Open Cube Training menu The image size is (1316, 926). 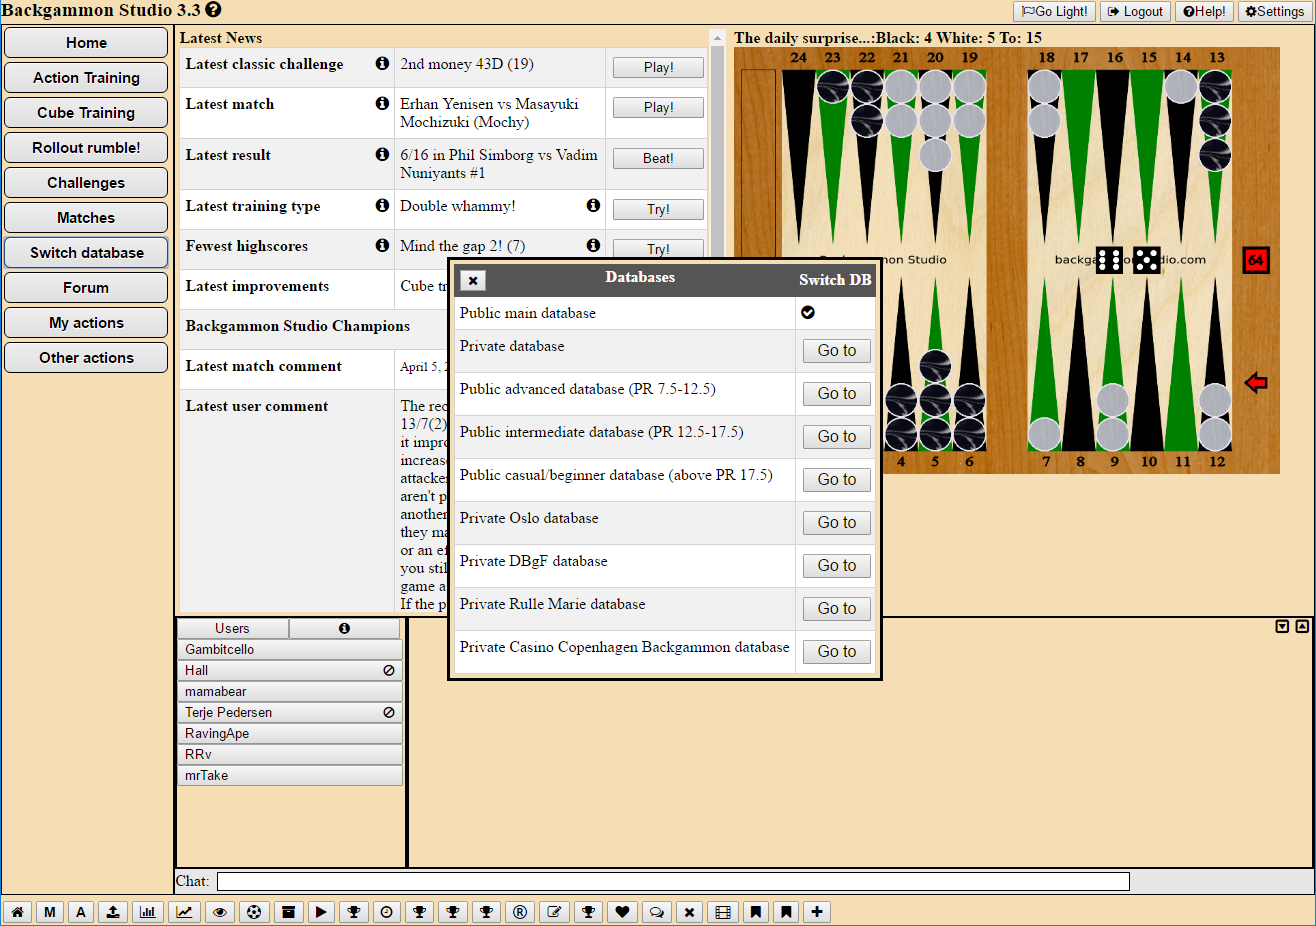[86, 113]
